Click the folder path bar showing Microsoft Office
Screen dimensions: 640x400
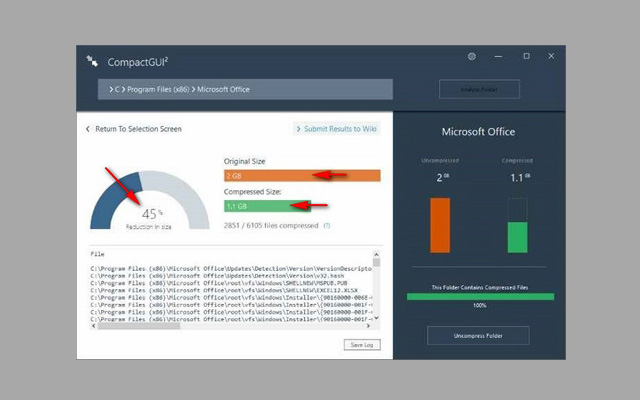coord(245,90)
